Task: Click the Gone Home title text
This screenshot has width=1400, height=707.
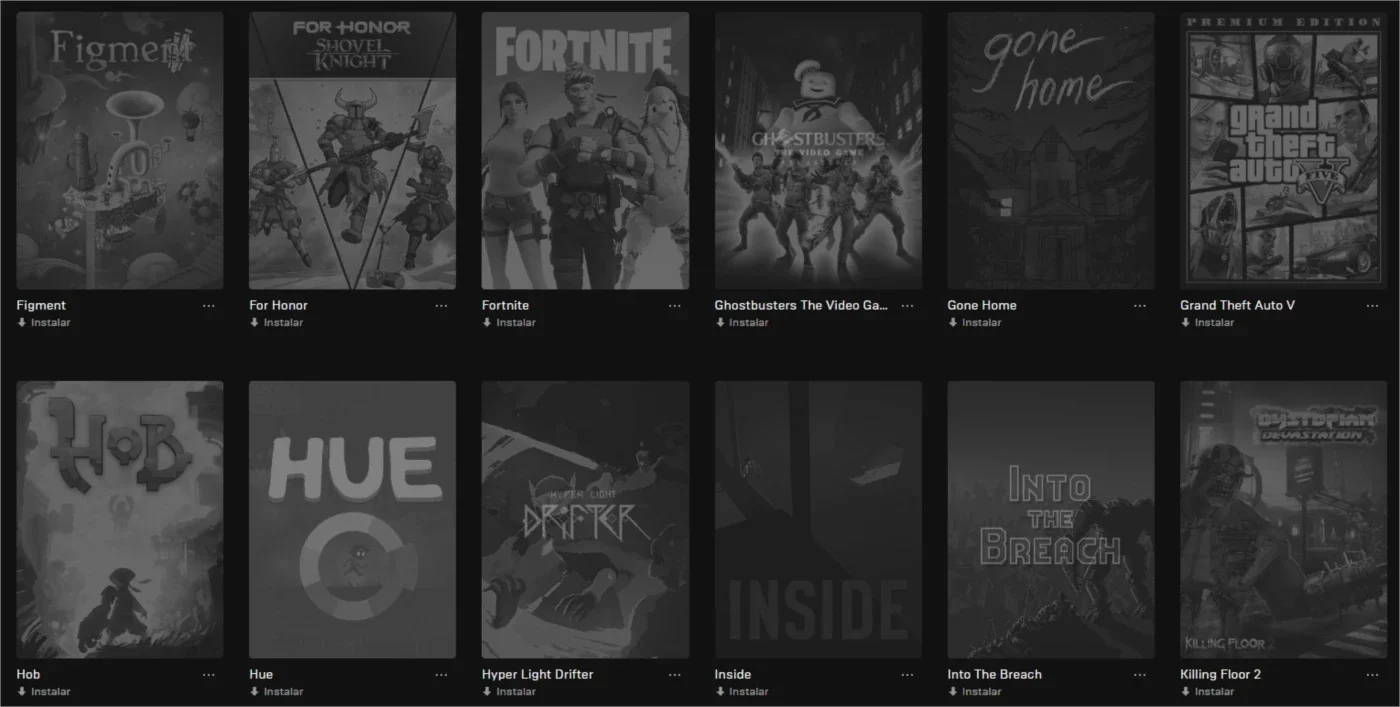Action: [x=982, y=306]
